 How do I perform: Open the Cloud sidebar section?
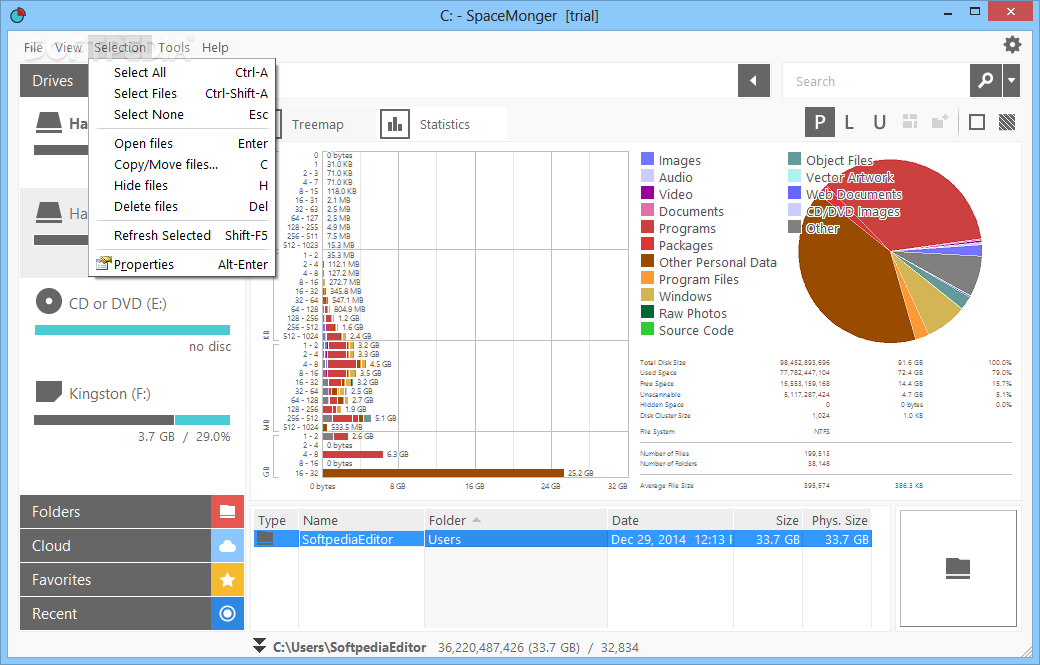[x=115, y=546]
